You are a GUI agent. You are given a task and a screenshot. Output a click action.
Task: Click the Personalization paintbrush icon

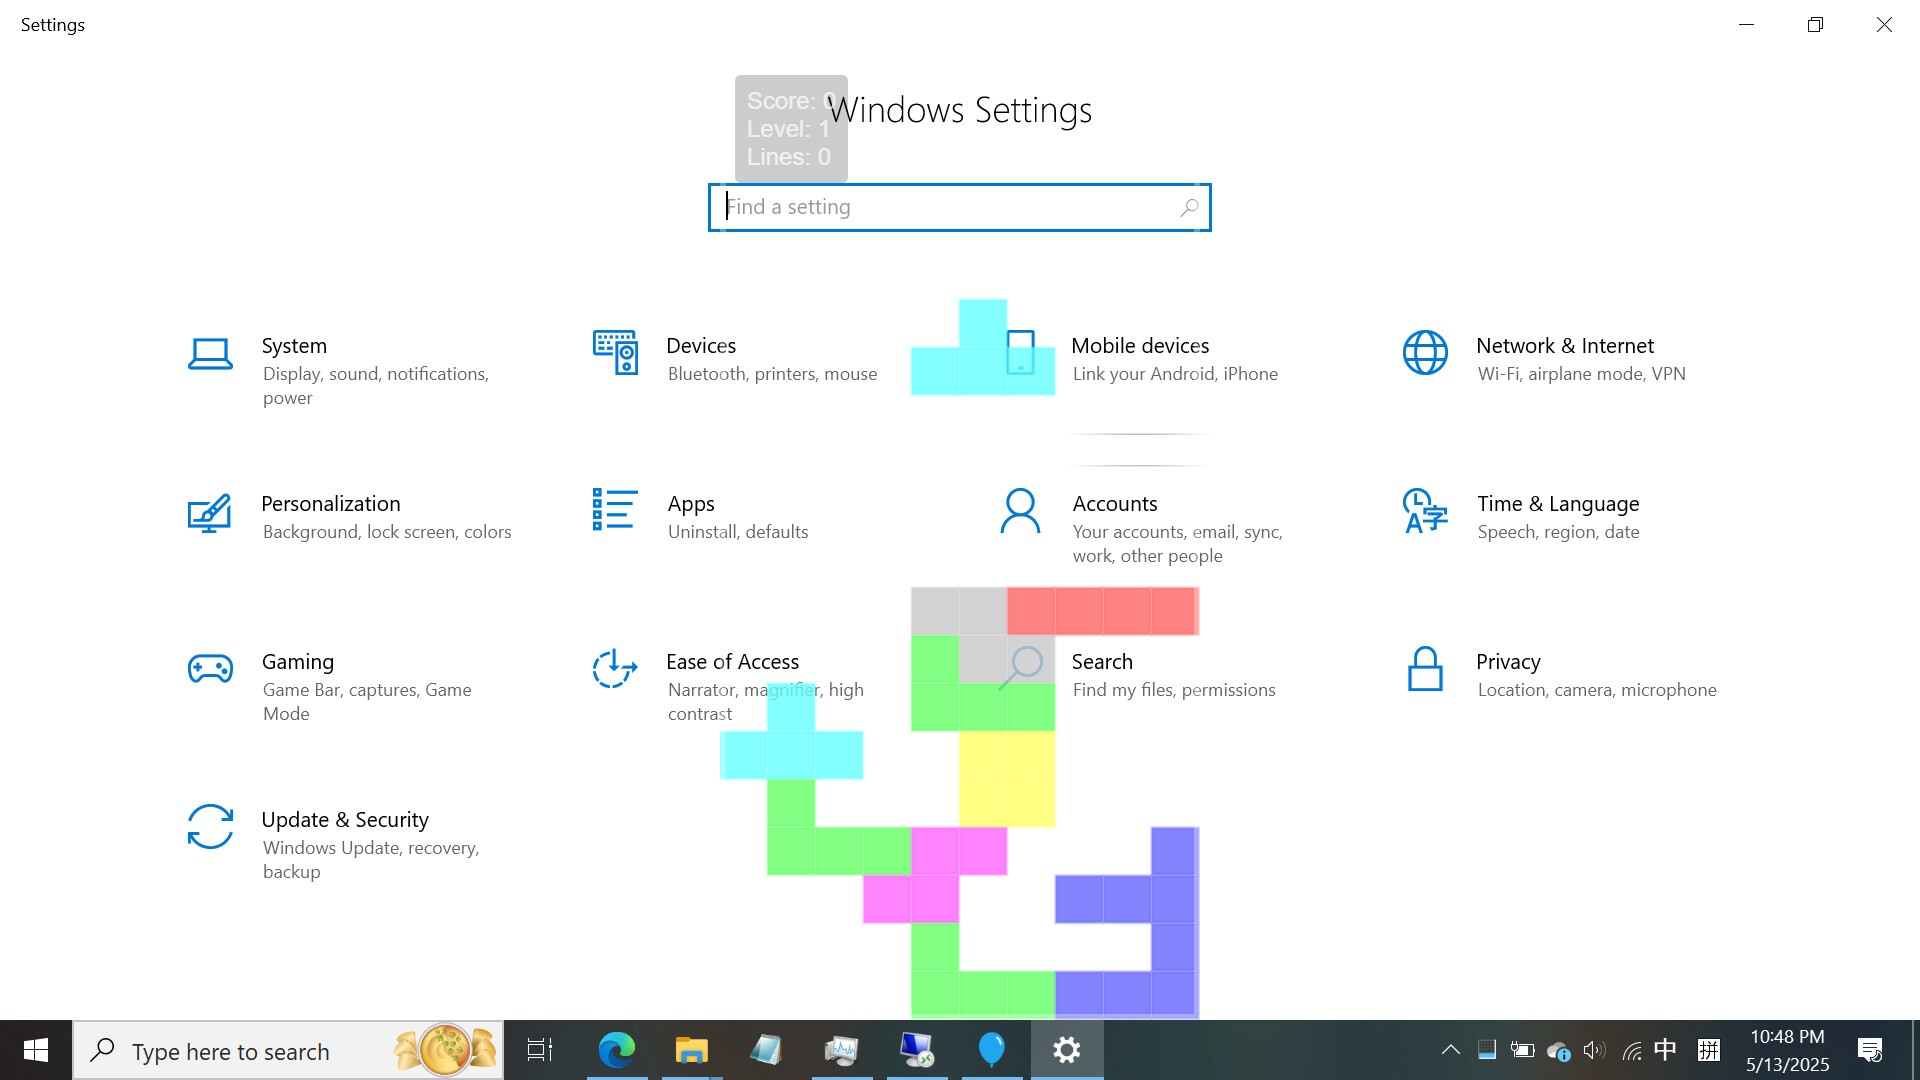tap(210, 513)
